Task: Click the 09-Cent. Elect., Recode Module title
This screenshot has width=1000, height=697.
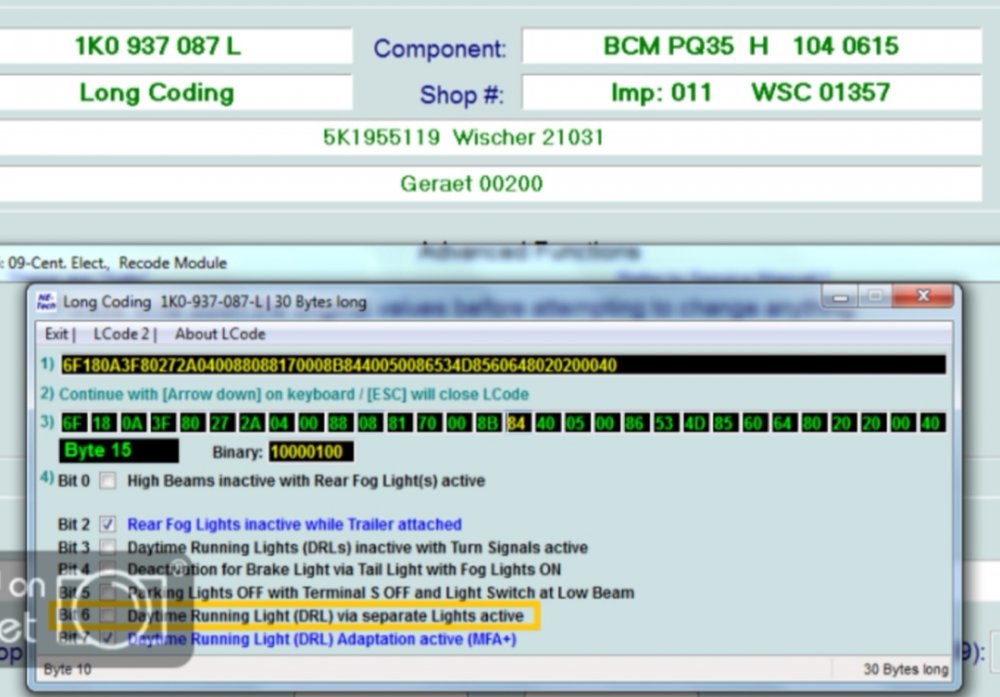Action: 117,263
